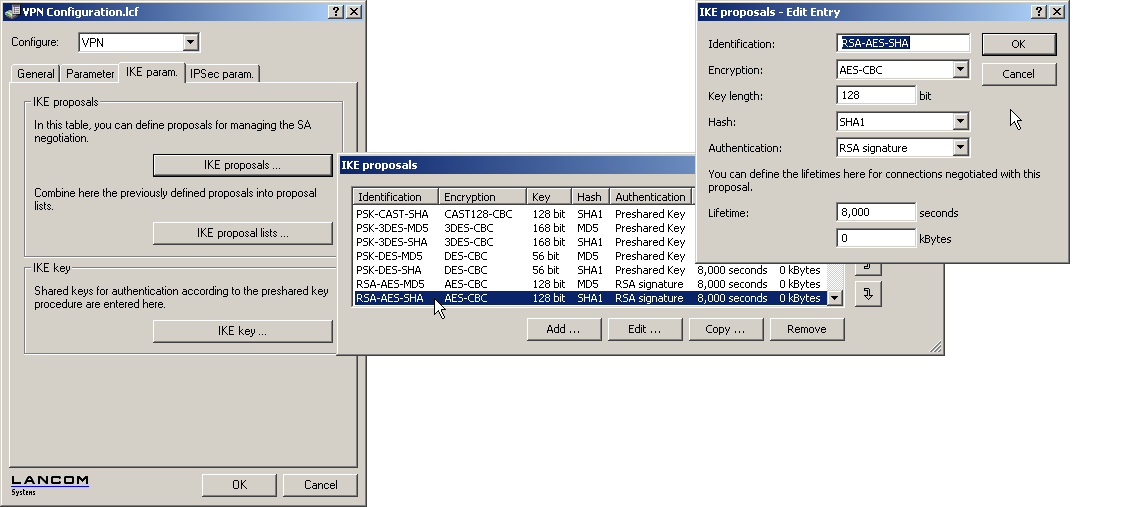Image resolution: width=1134 pixels, height=507 pixels.
Task: Click Add in the IKE proposals dialog
Action: tap(564, 329)
